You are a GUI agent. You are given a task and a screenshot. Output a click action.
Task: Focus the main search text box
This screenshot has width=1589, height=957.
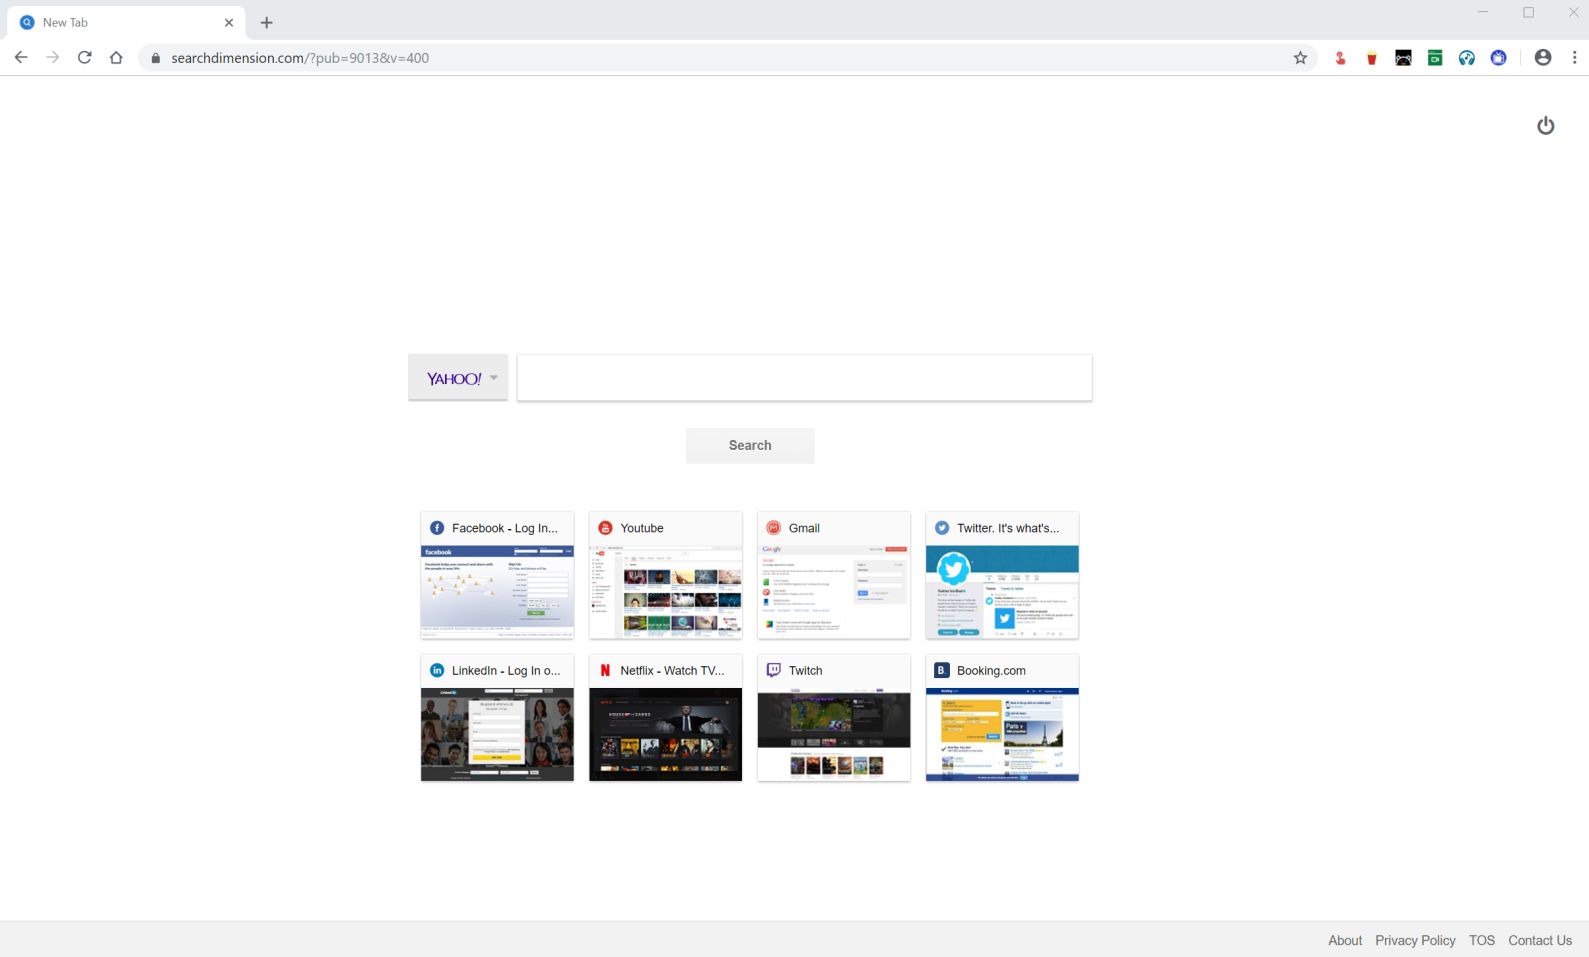pyautogui.click(x=804, y=378)
